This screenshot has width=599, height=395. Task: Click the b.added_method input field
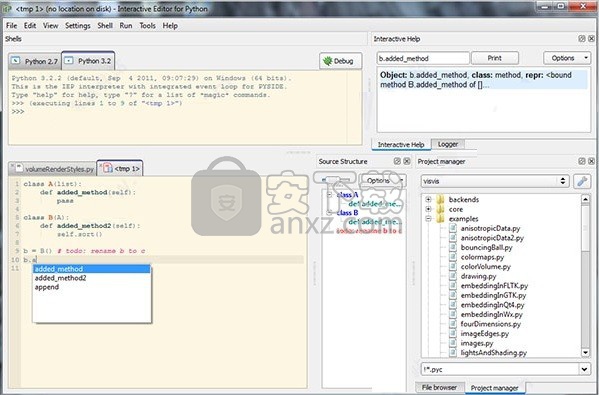tap(423, 58)
